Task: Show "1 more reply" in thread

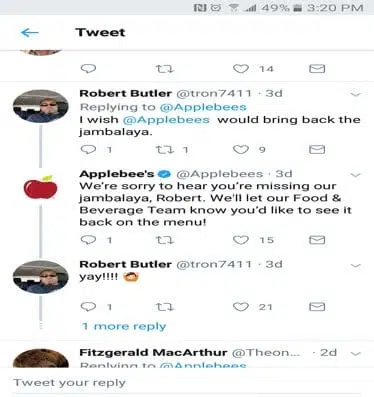Action: click(x=124, y=326)
